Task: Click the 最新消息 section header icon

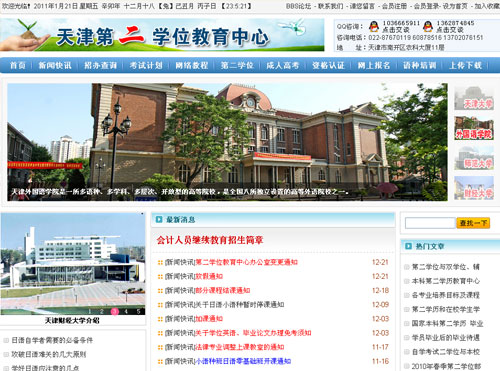Action: 159,219
